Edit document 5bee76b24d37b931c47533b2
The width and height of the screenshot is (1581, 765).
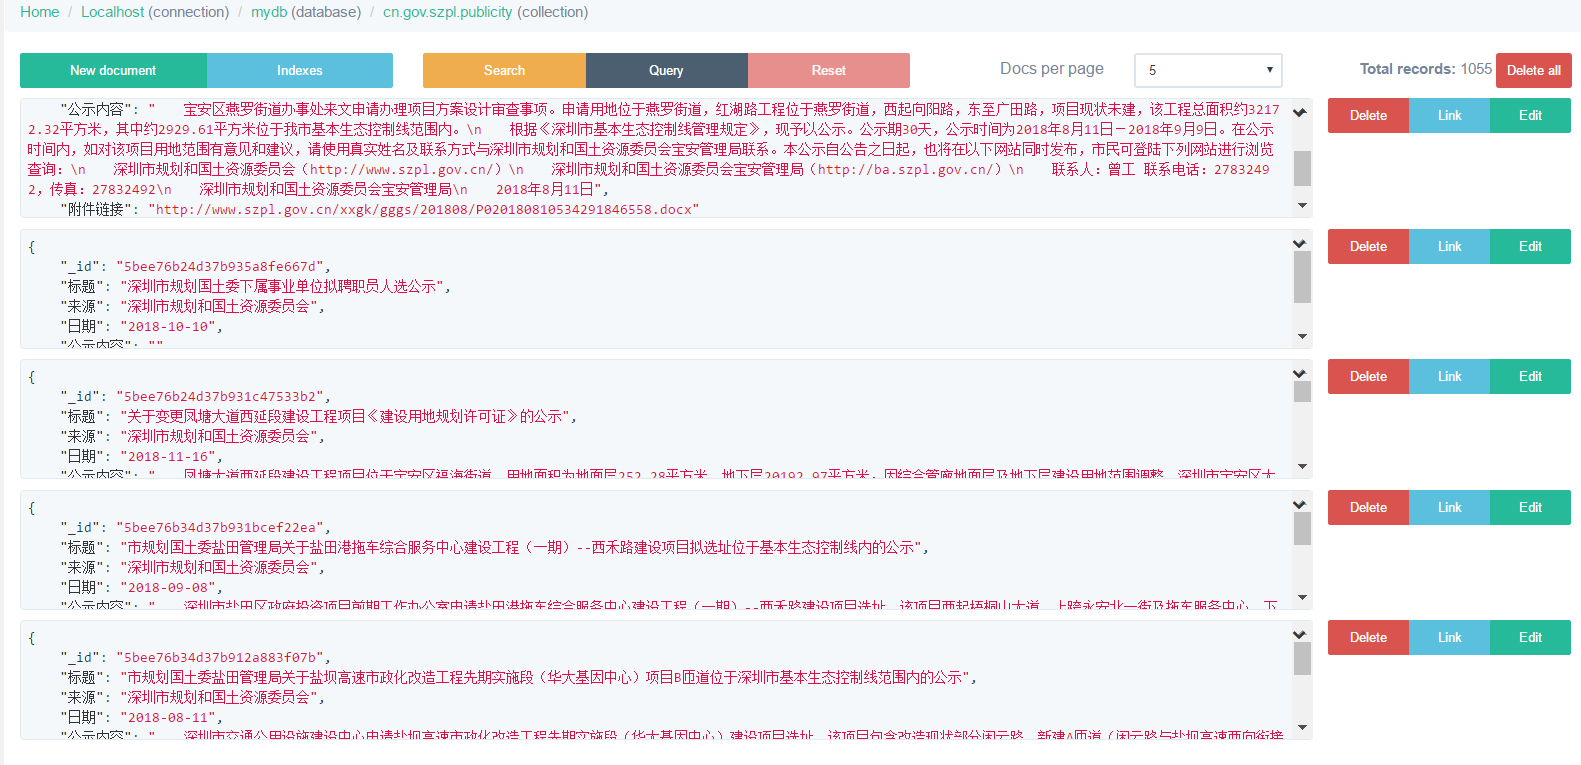click(x=1530, y=376)
